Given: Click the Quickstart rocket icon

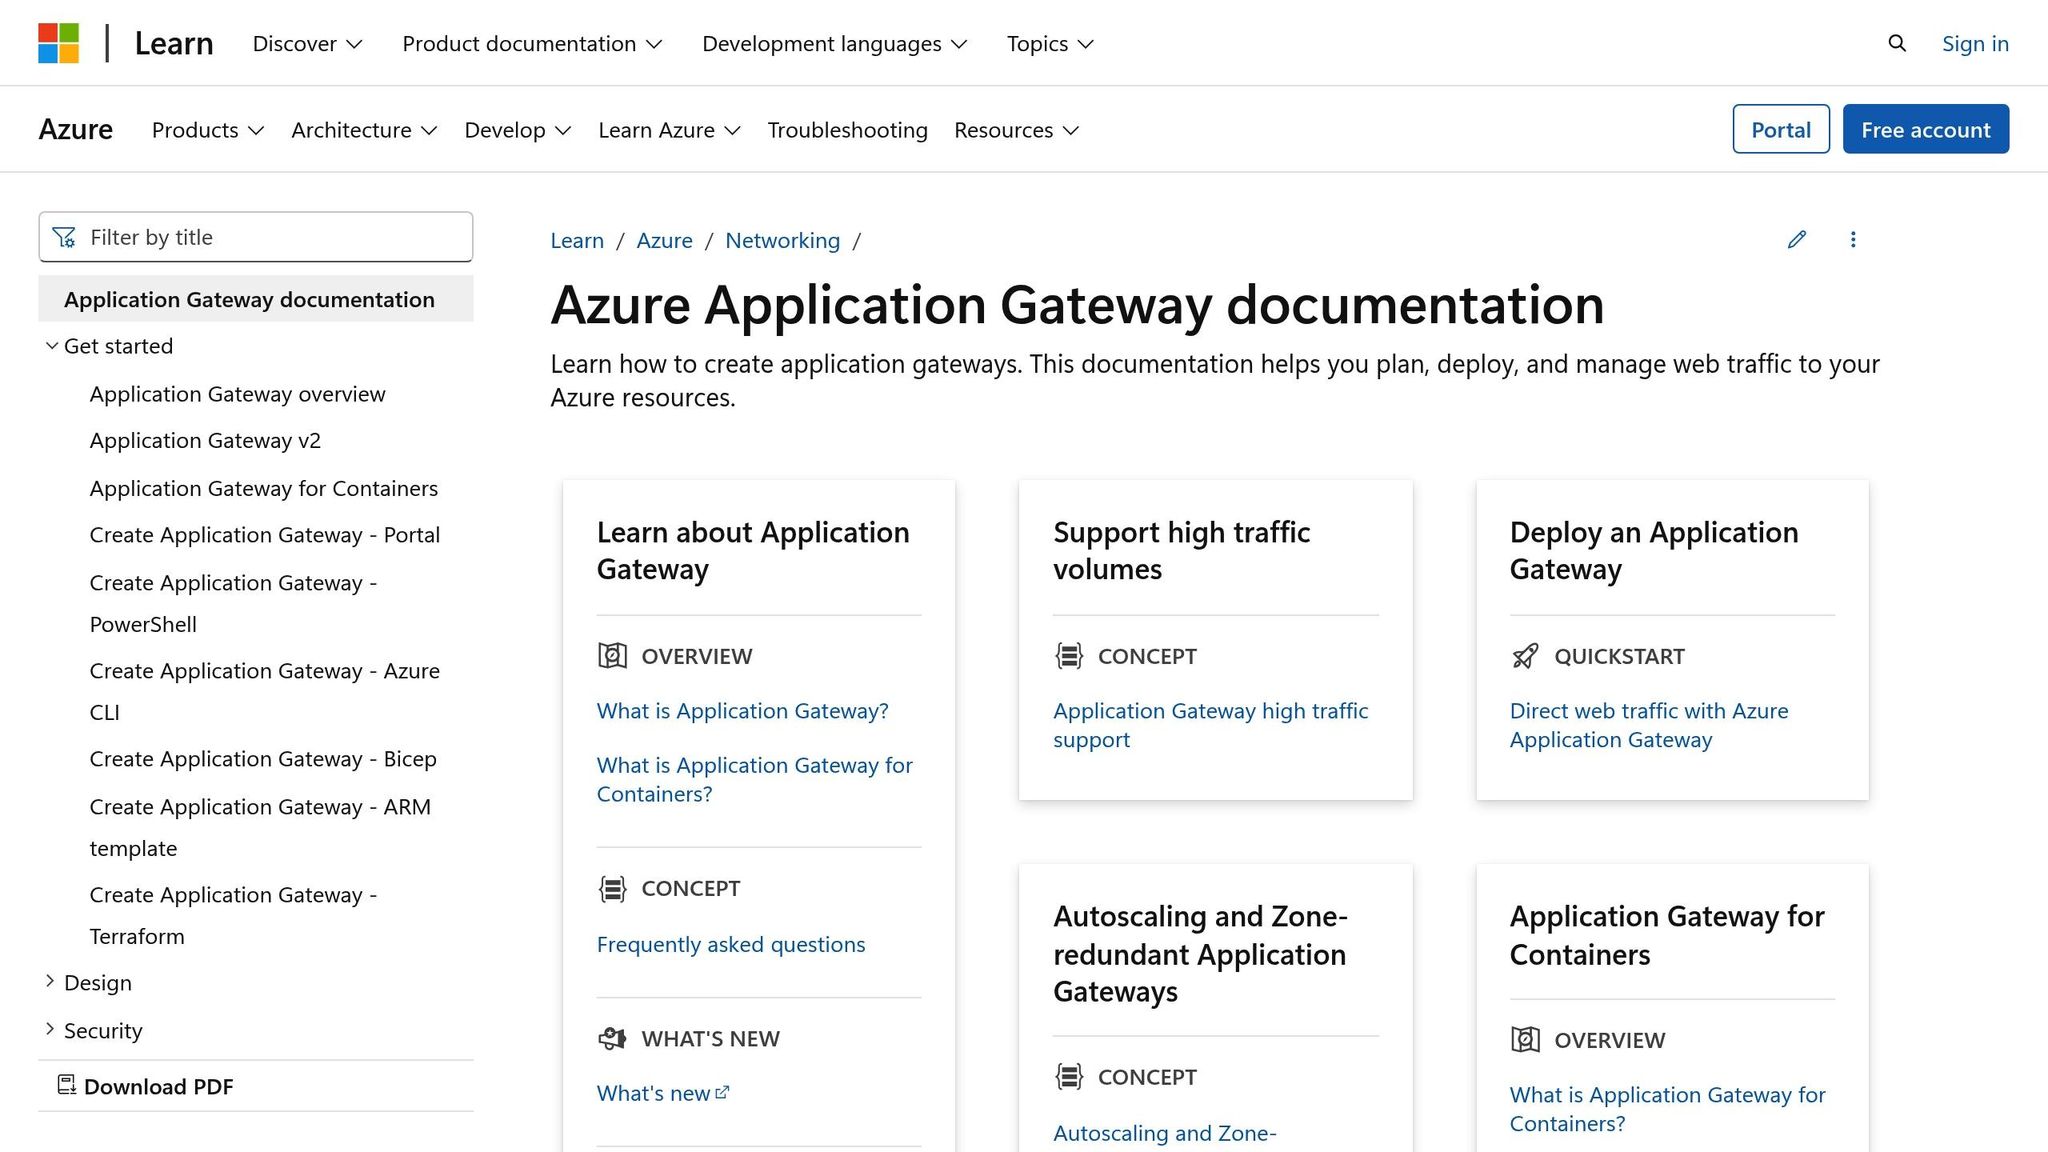Looking at the screenshot, I should pos(1525,656).
